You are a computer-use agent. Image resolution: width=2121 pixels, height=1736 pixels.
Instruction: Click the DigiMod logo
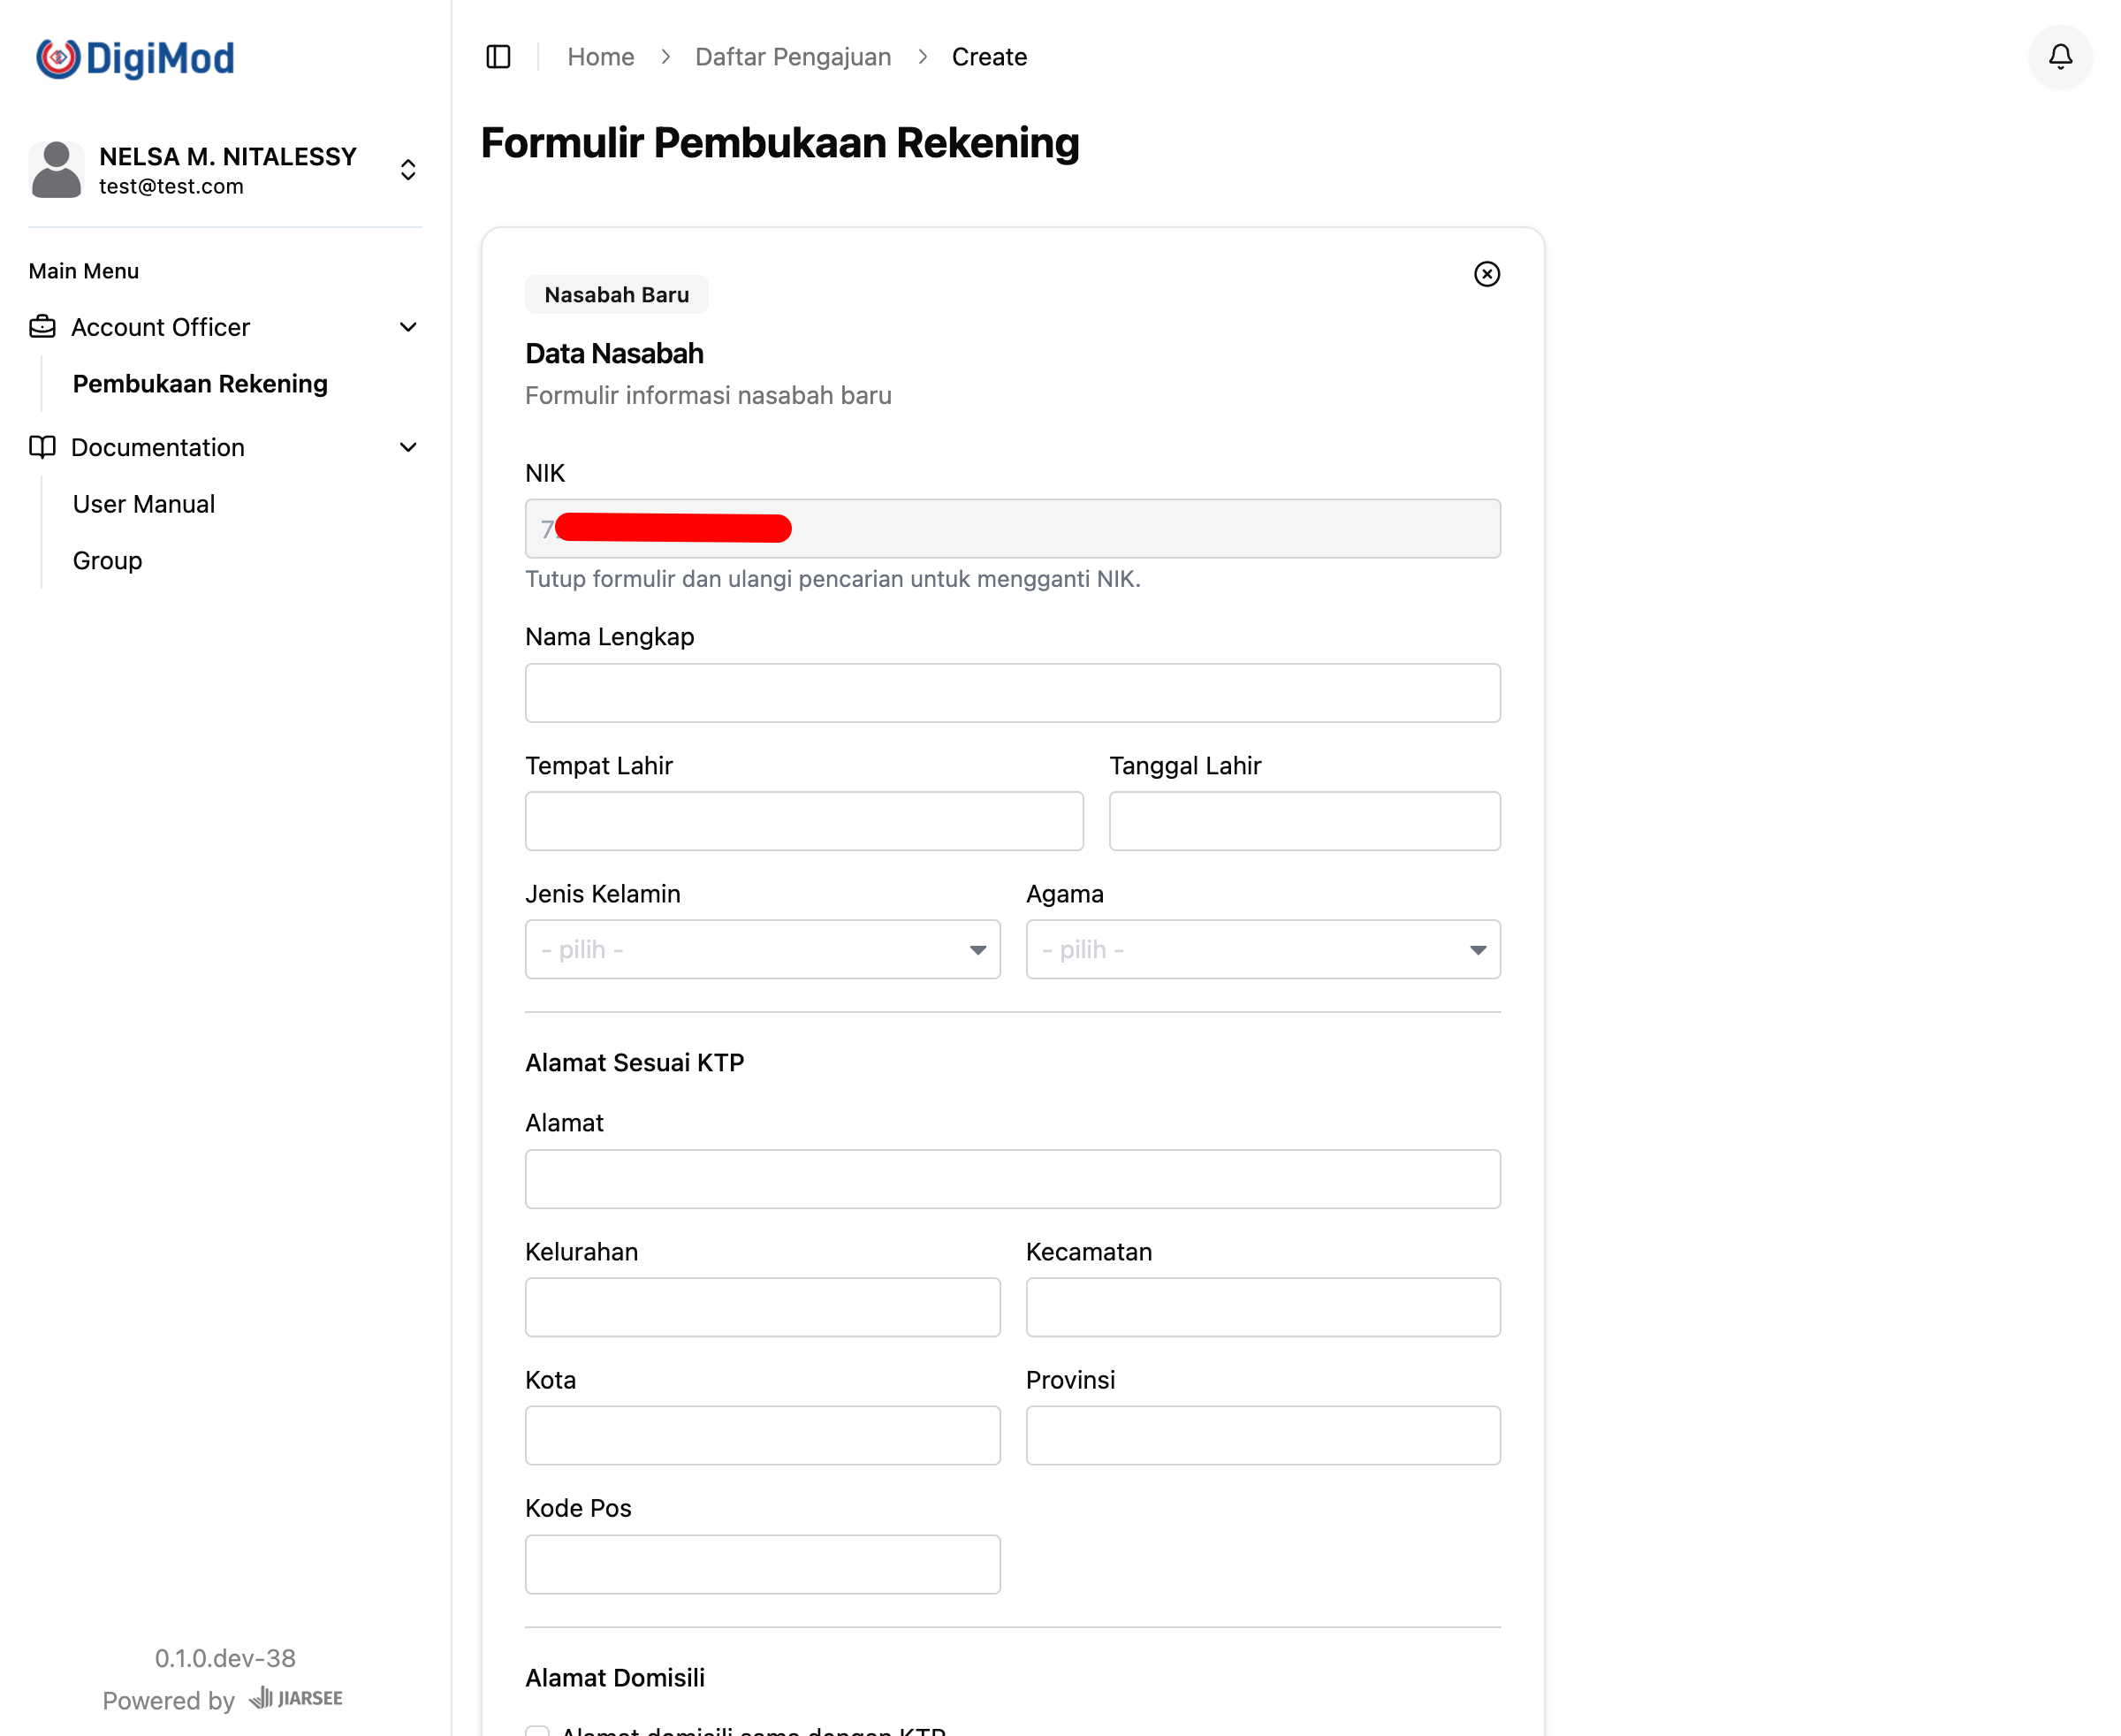pyautogui.click(x=135, y=58)
